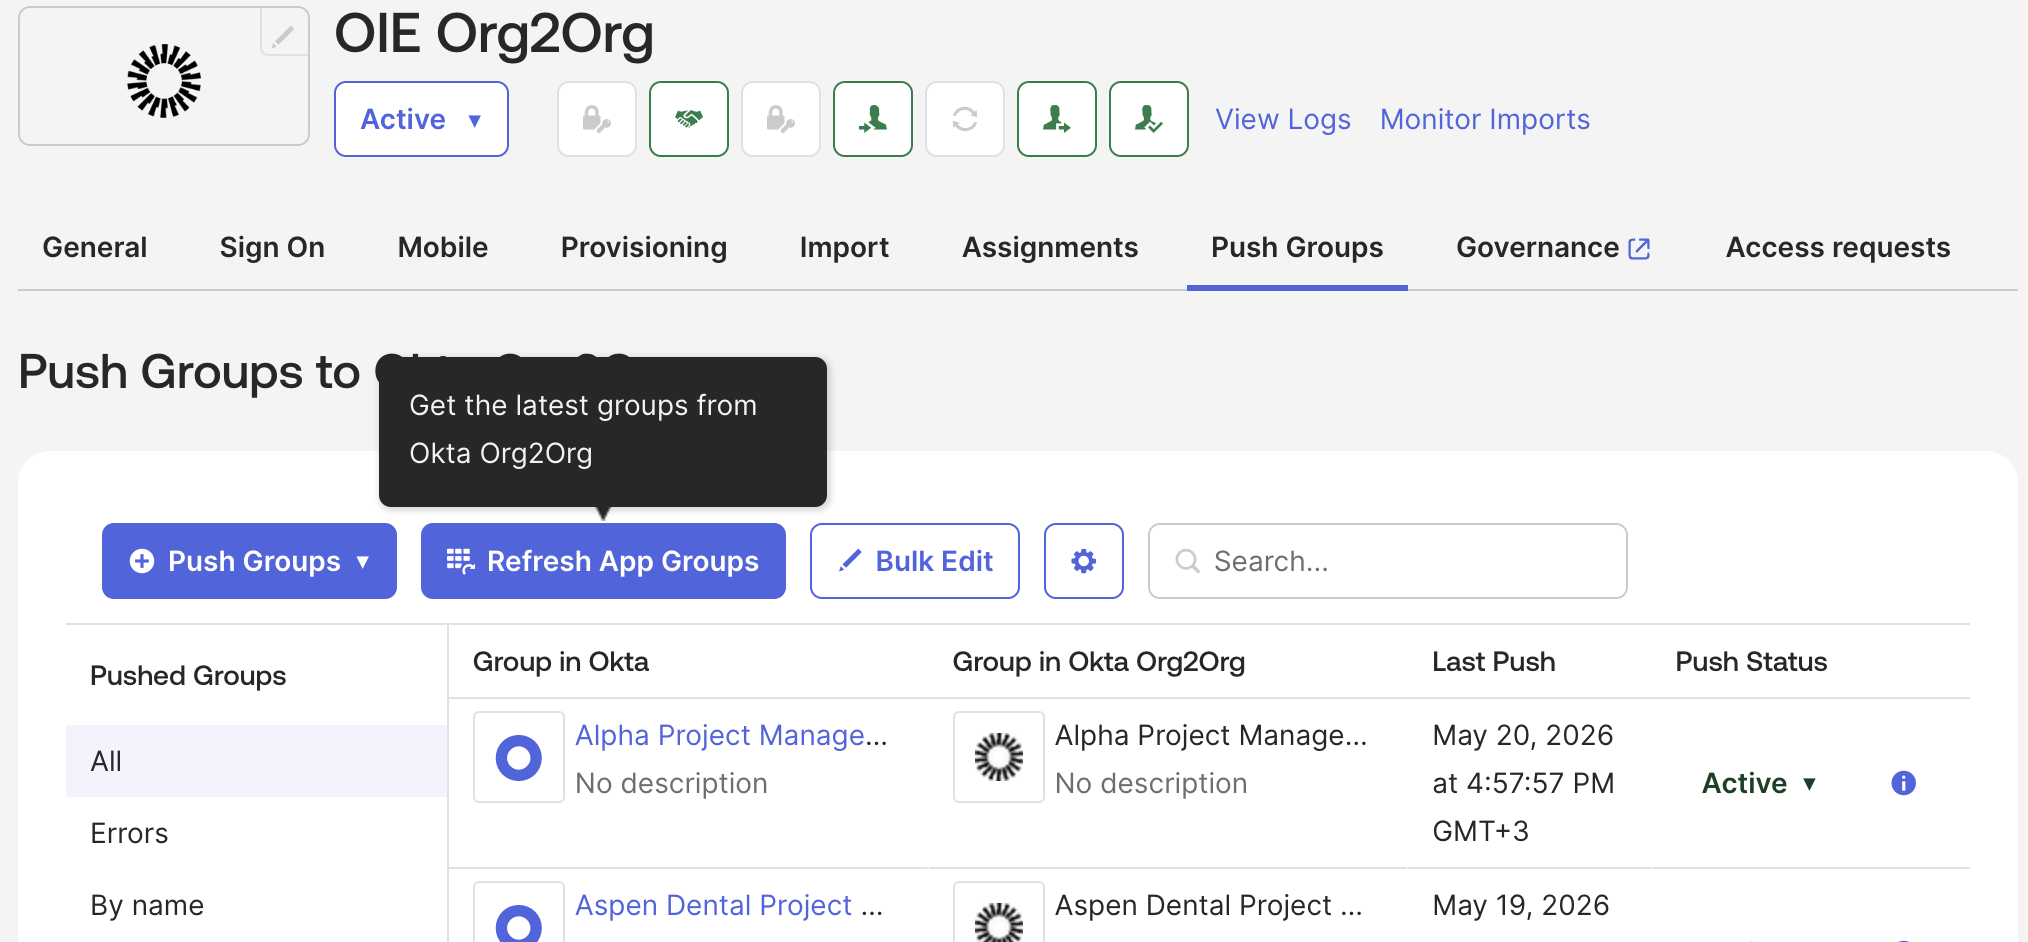Switch to the Access requests tab
Viewport: 2028px width, 942px height.
1838,247
